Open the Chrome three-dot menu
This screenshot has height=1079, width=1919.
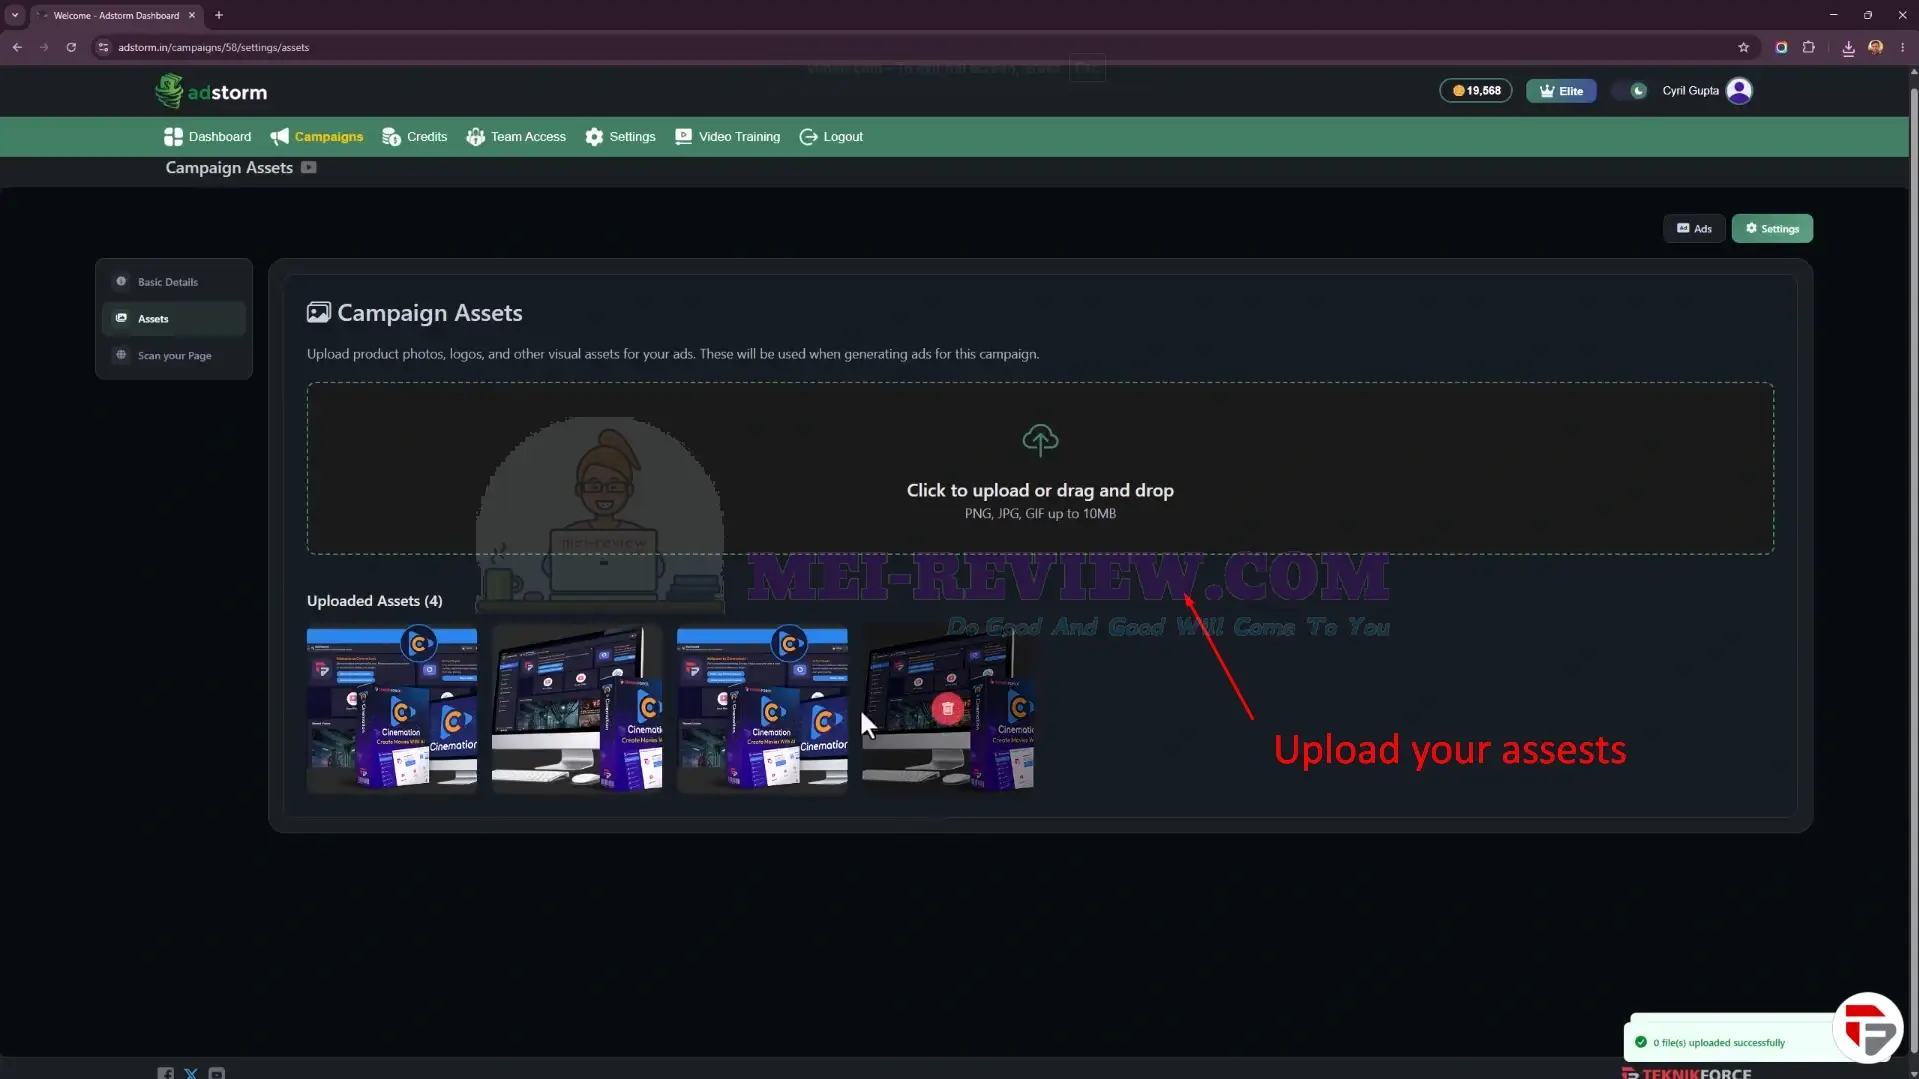point(1902,47)
